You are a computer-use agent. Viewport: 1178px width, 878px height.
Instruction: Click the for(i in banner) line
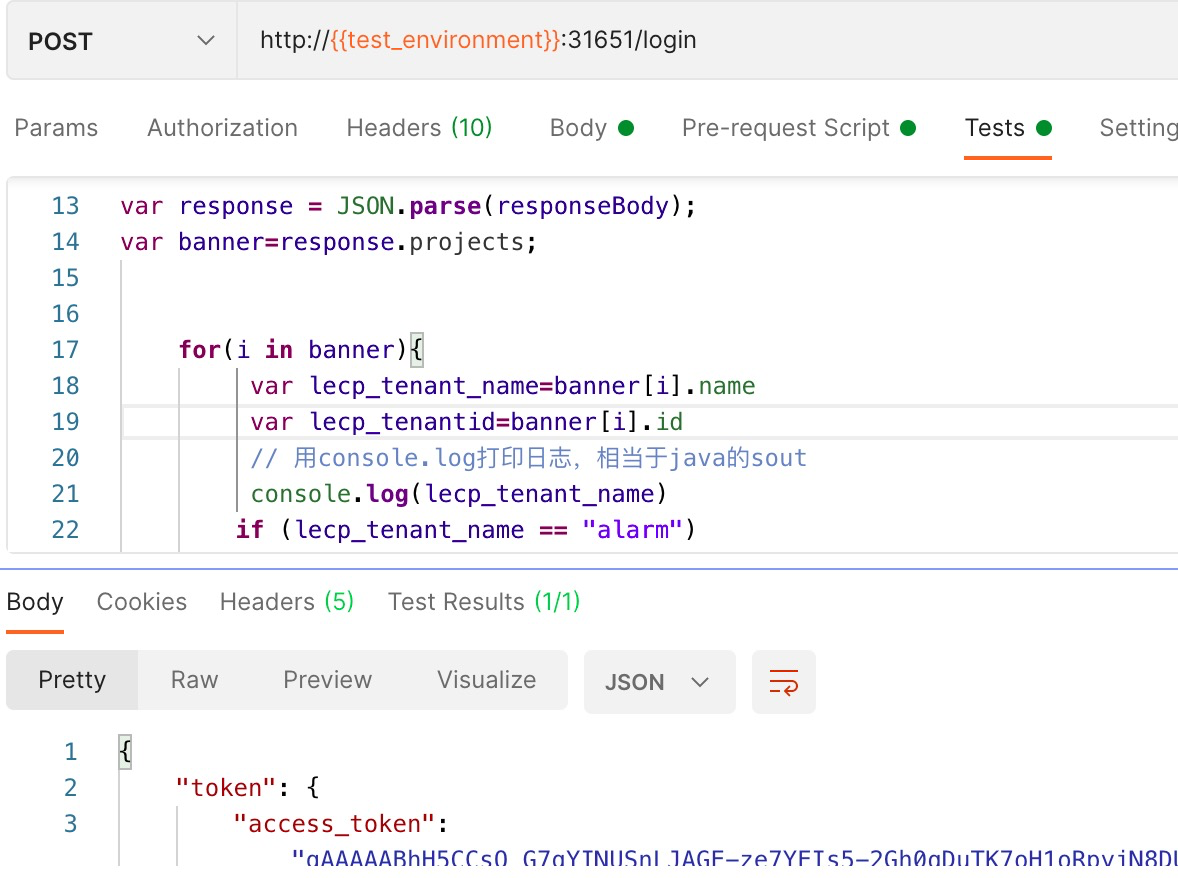(x=301, y=350)
